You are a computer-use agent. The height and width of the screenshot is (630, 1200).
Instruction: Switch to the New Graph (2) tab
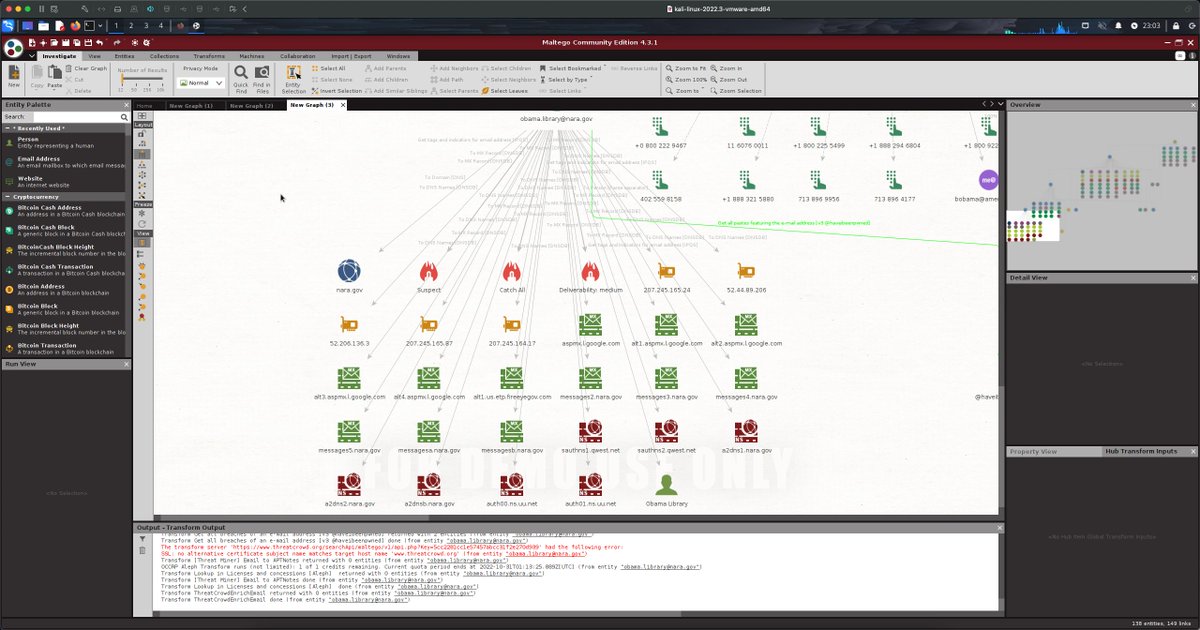tap(251, 105)
